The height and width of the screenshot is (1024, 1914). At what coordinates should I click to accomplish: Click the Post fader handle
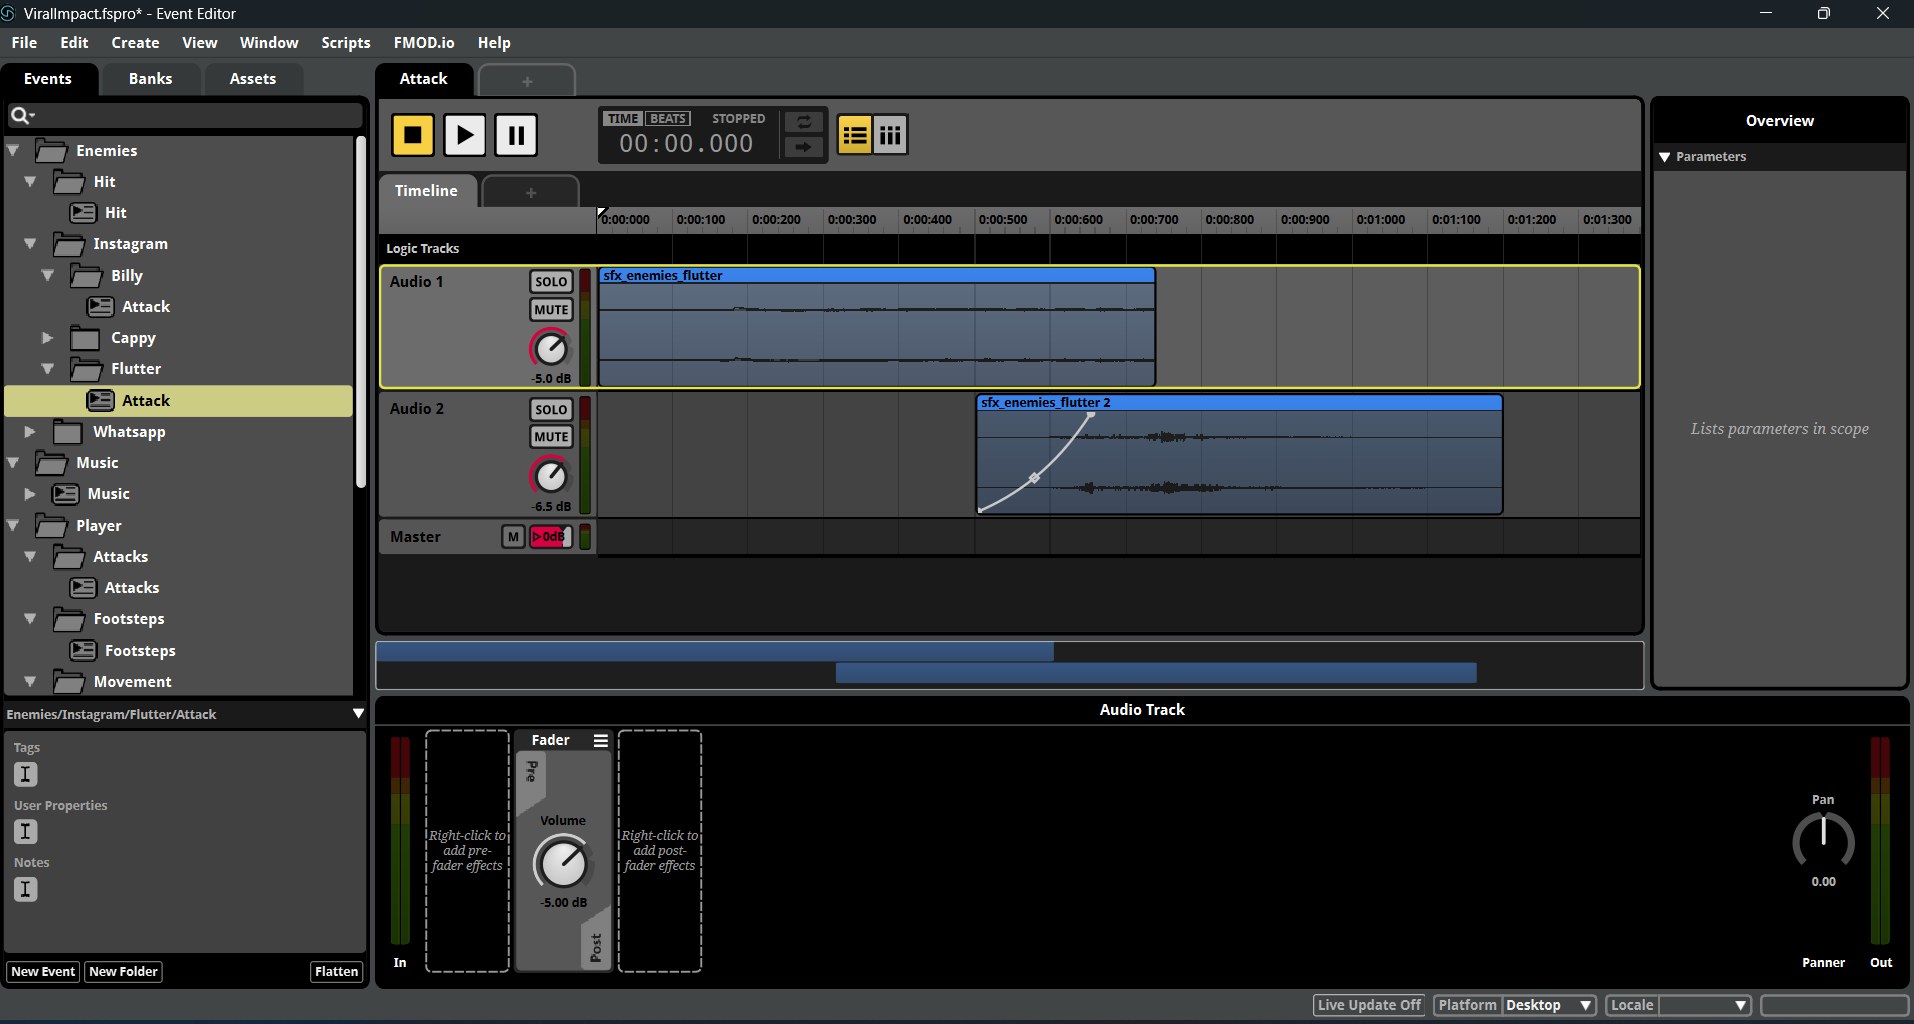[595, 945]
